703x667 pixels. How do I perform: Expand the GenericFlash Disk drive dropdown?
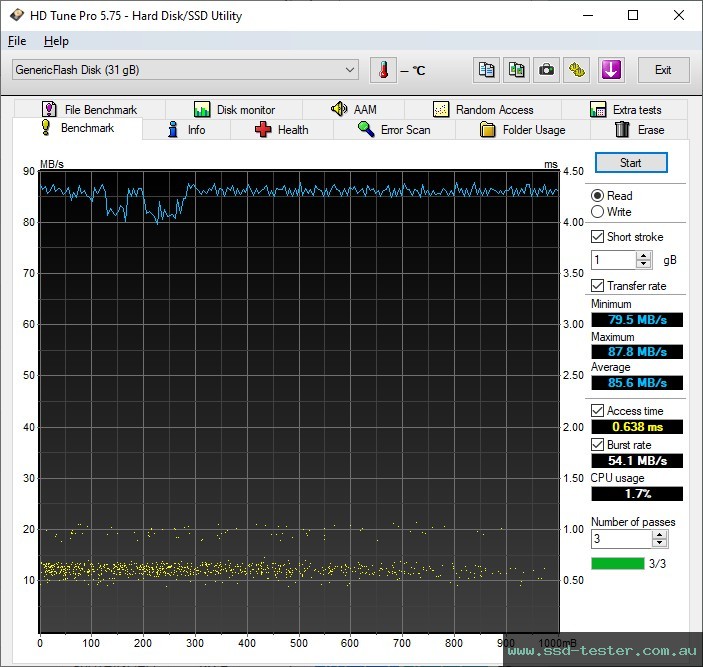[350, 70]
